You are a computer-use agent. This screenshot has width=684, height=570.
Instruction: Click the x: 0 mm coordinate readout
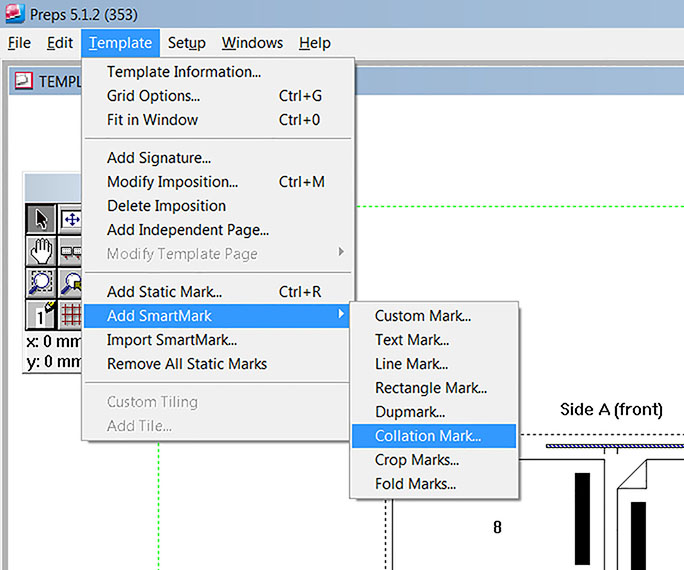pyautogui.click(x=54, y=341)
